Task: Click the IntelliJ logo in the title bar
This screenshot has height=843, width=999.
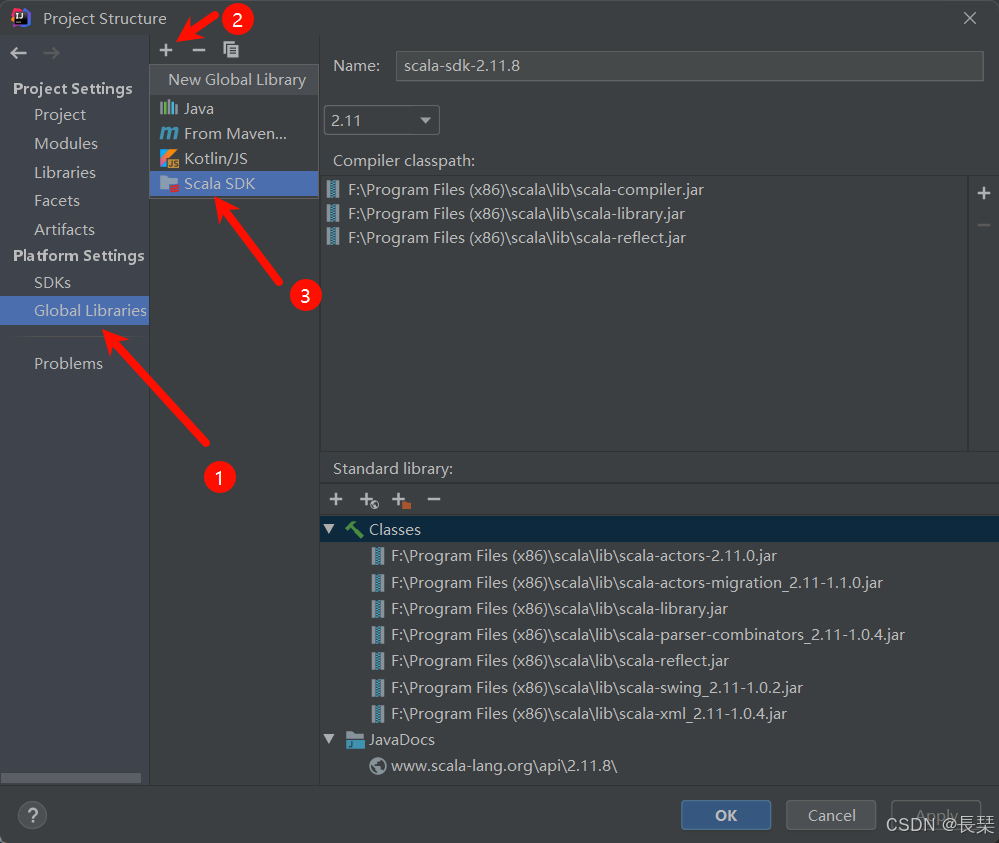Action: pyautogui.click(x=21, y=18)
